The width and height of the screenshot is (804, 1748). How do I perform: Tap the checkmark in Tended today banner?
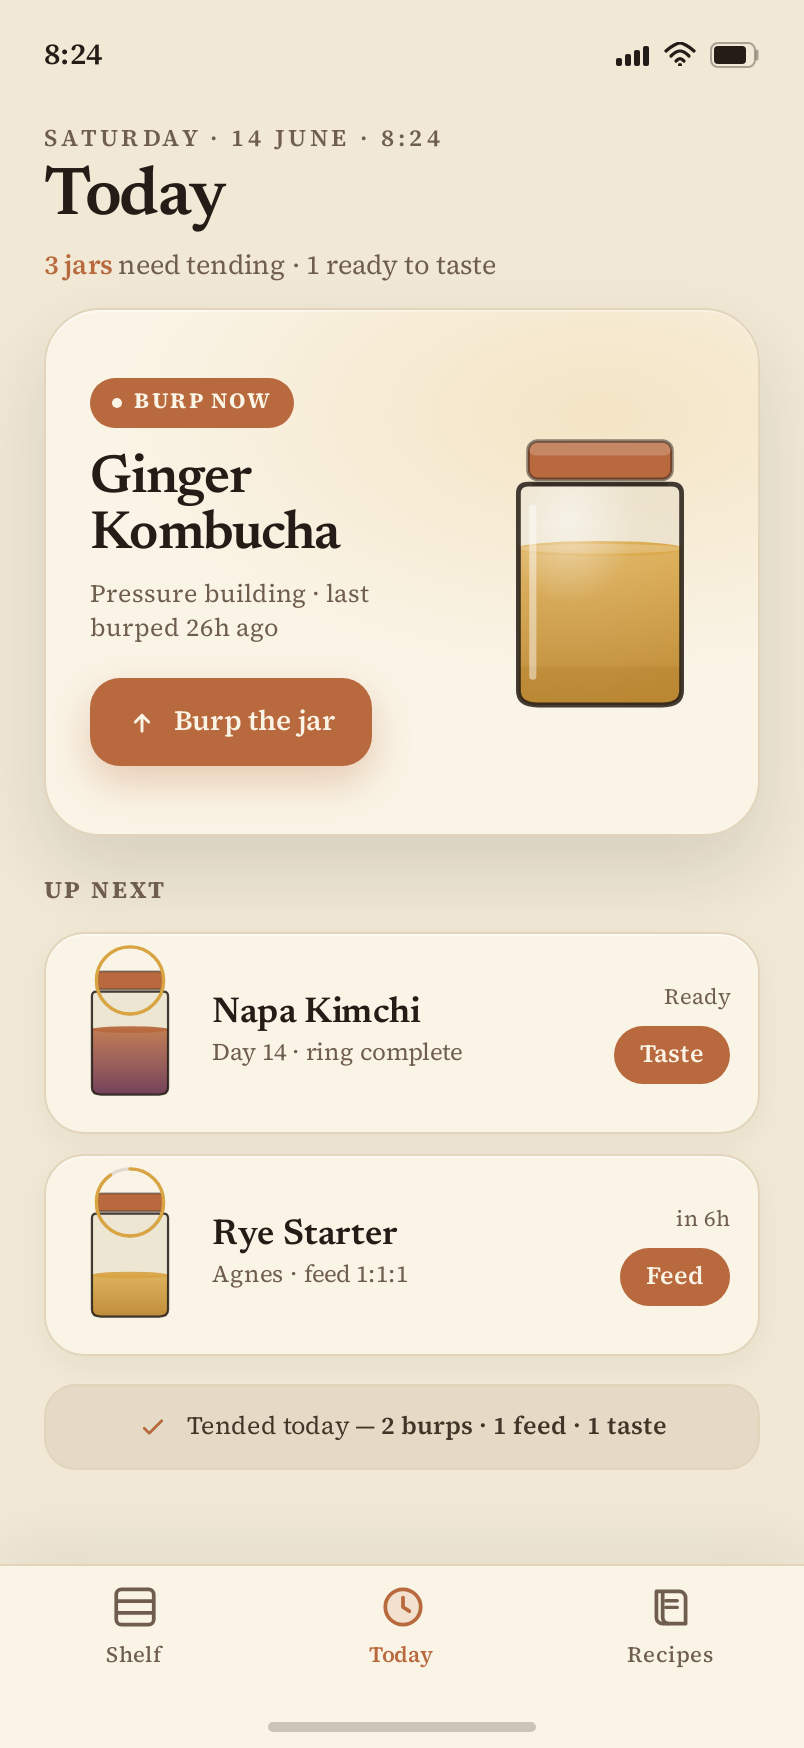(153, 1427)
